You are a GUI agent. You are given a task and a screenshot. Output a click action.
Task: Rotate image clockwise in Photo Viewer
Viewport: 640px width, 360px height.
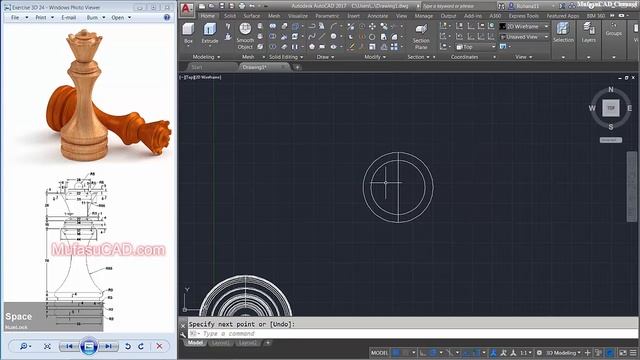coord(141,346)
